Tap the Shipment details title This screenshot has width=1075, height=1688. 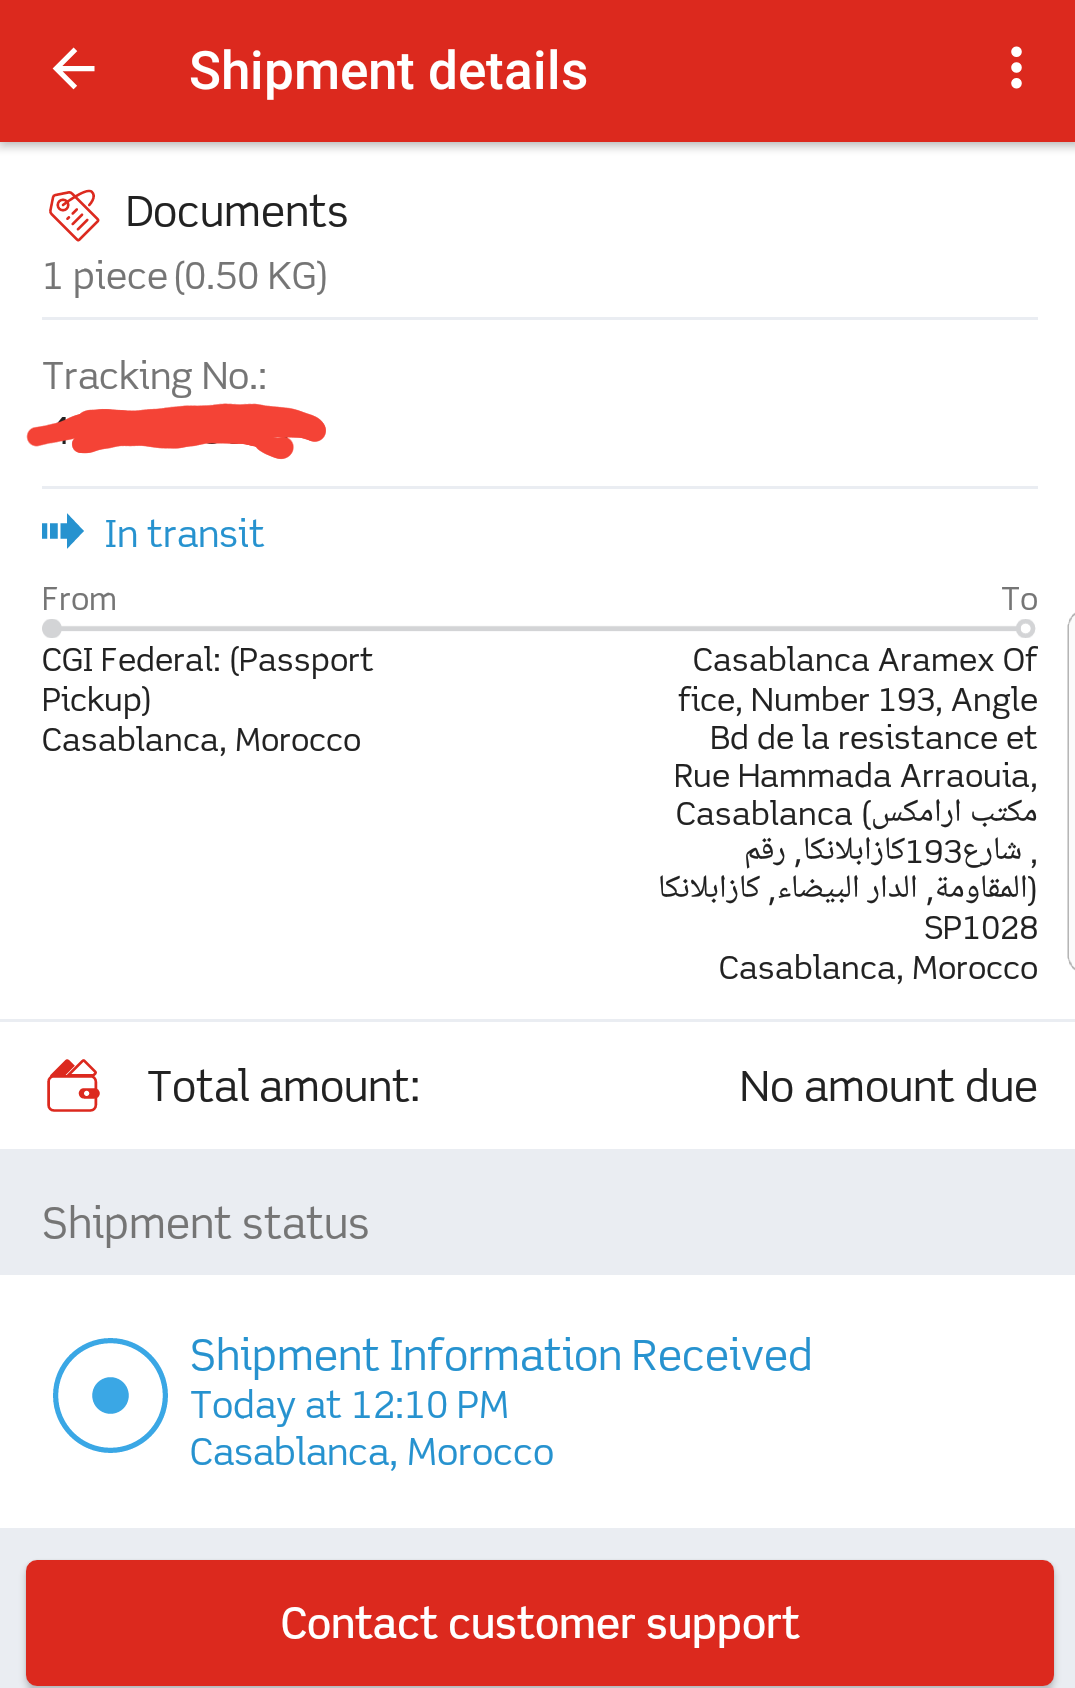(x=388, y=71)
